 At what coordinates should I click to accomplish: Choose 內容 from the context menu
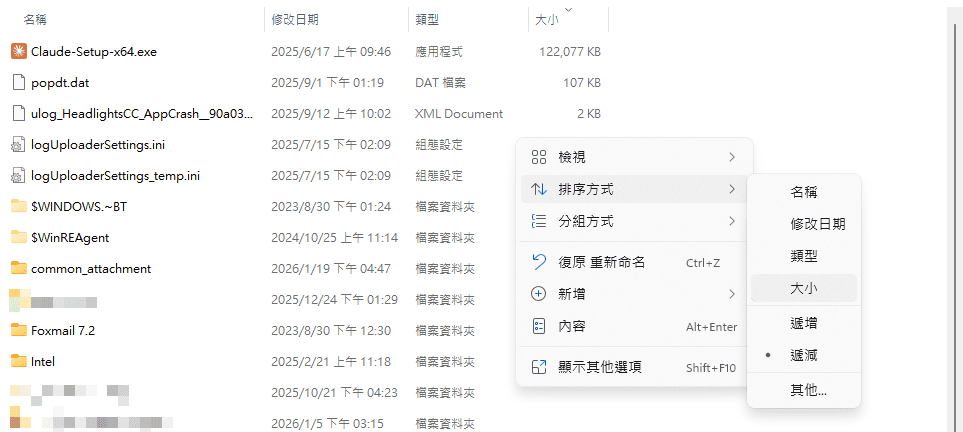click(x=634, y=326)
